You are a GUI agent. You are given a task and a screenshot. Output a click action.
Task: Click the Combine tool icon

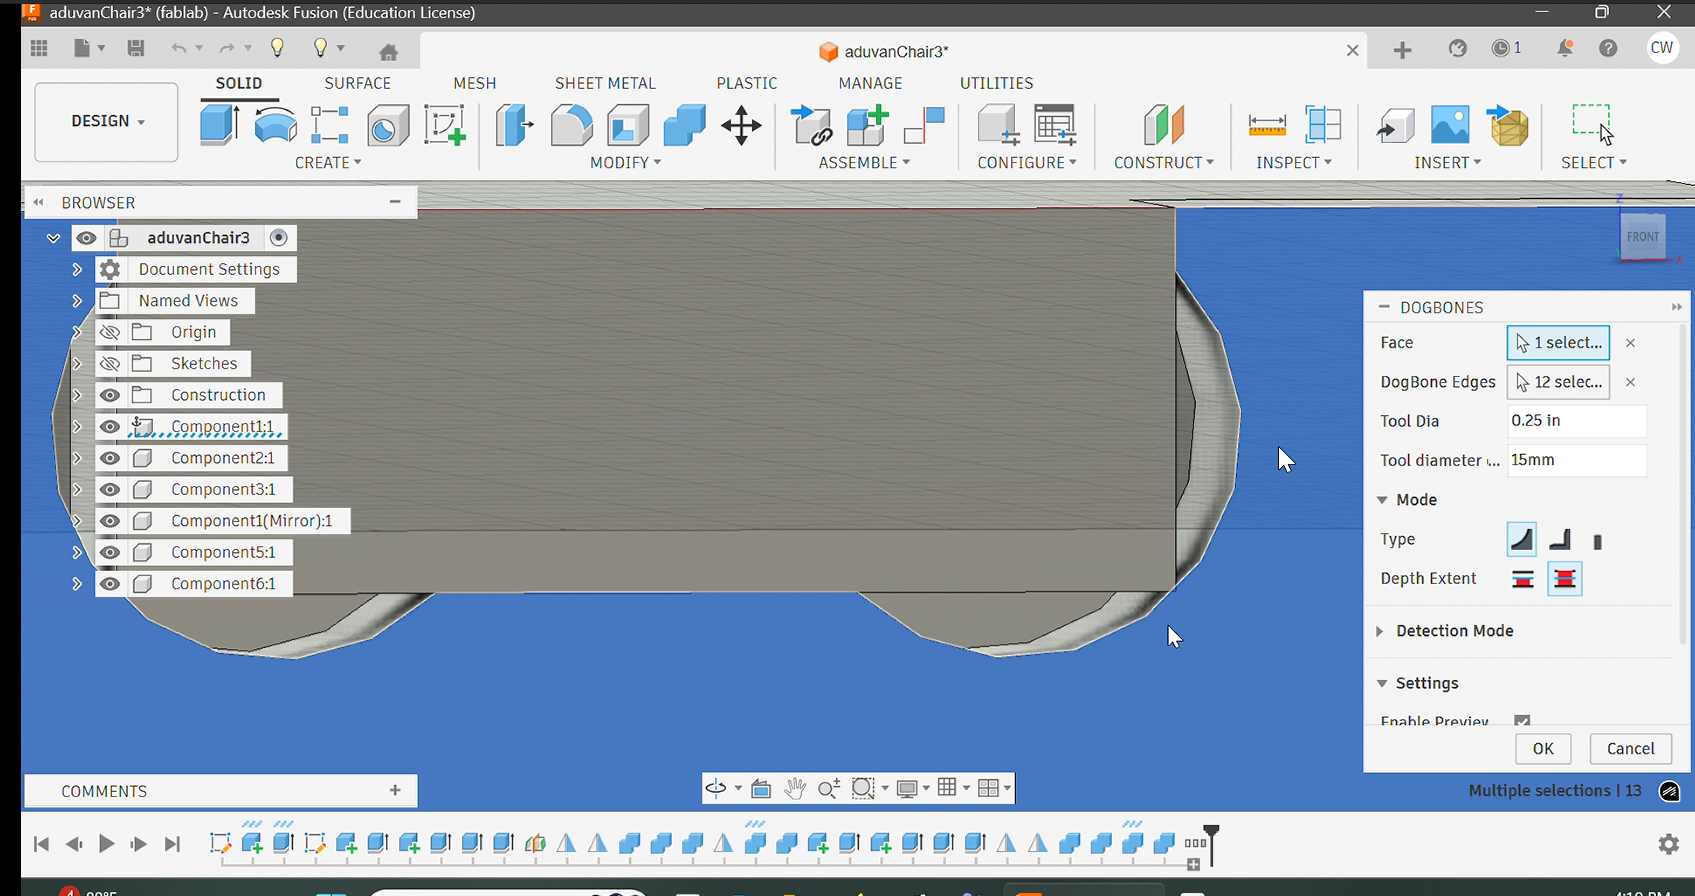[x=684, y=126]
